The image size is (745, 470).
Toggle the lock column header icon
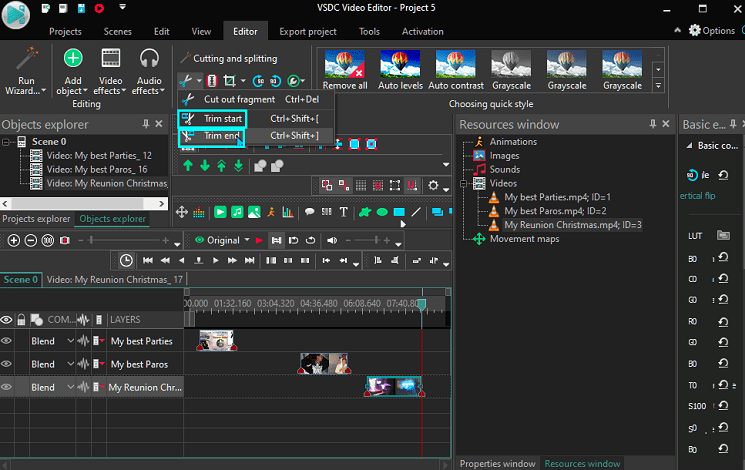(21, 319)
